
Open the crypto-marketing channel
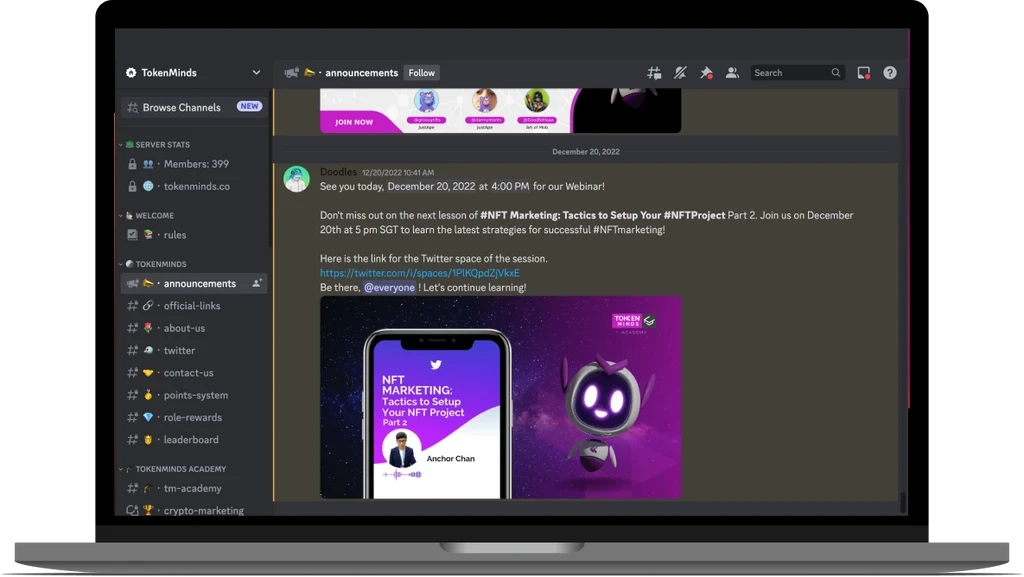point(194,510)
